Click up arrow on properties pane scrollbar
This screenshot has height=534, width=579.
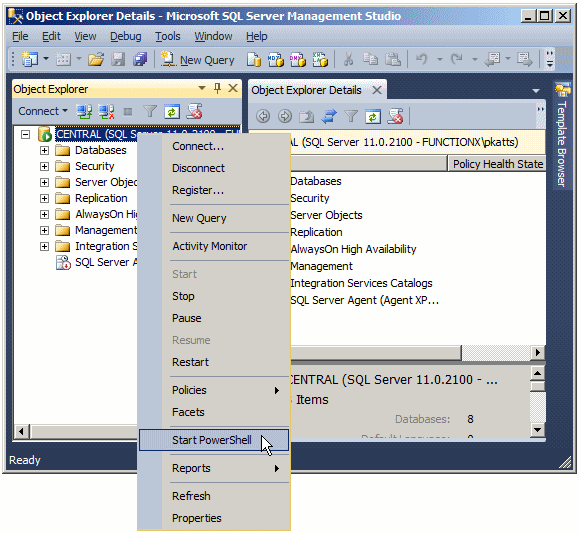tap(538, 373)
